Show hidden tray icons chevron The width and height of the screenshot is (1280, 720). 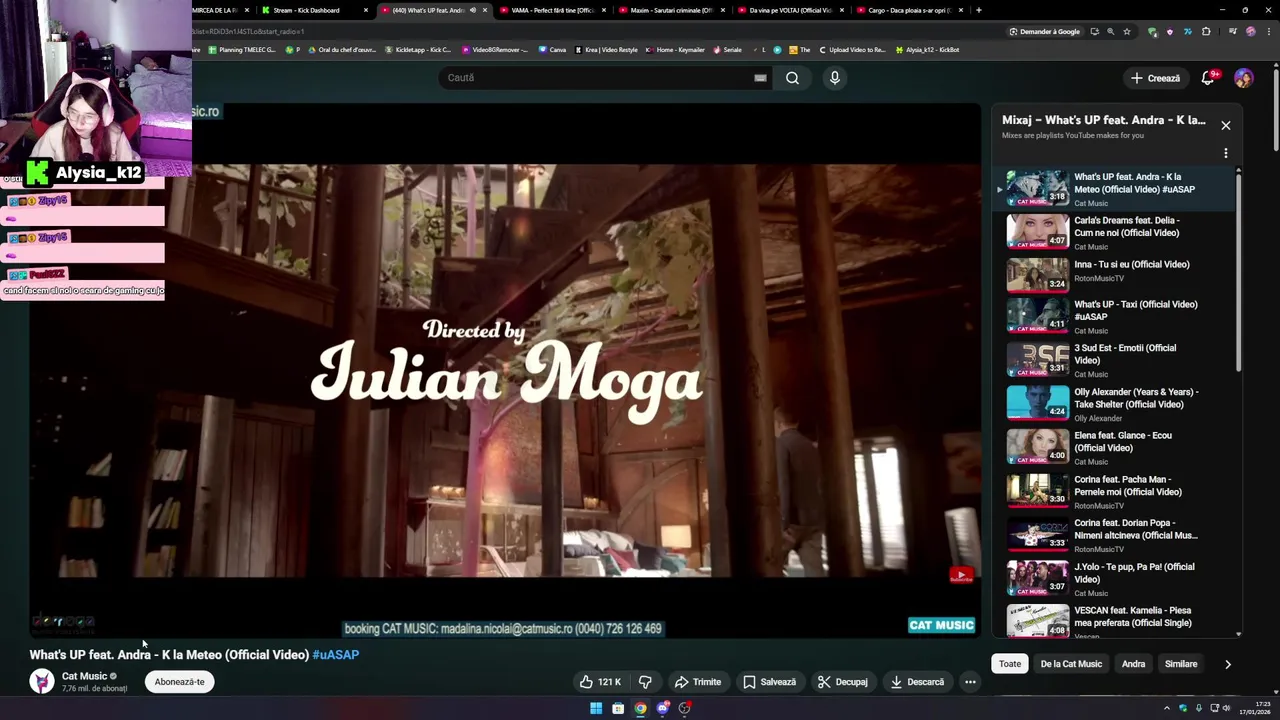click(1166, 708)
